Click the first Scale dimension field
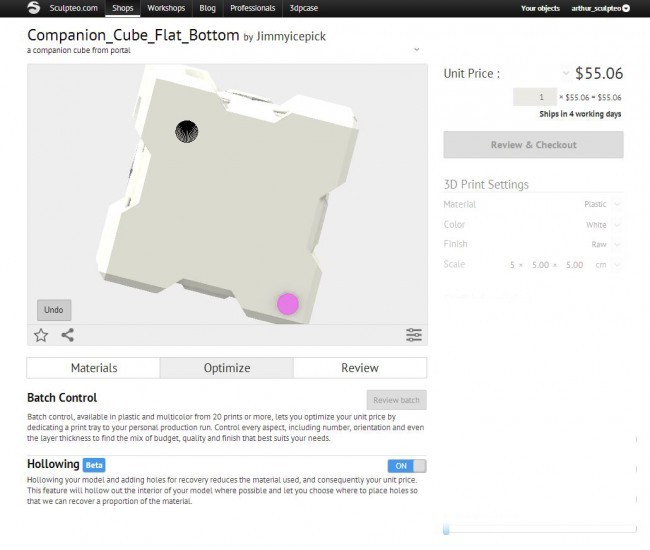 pos(512,264)
